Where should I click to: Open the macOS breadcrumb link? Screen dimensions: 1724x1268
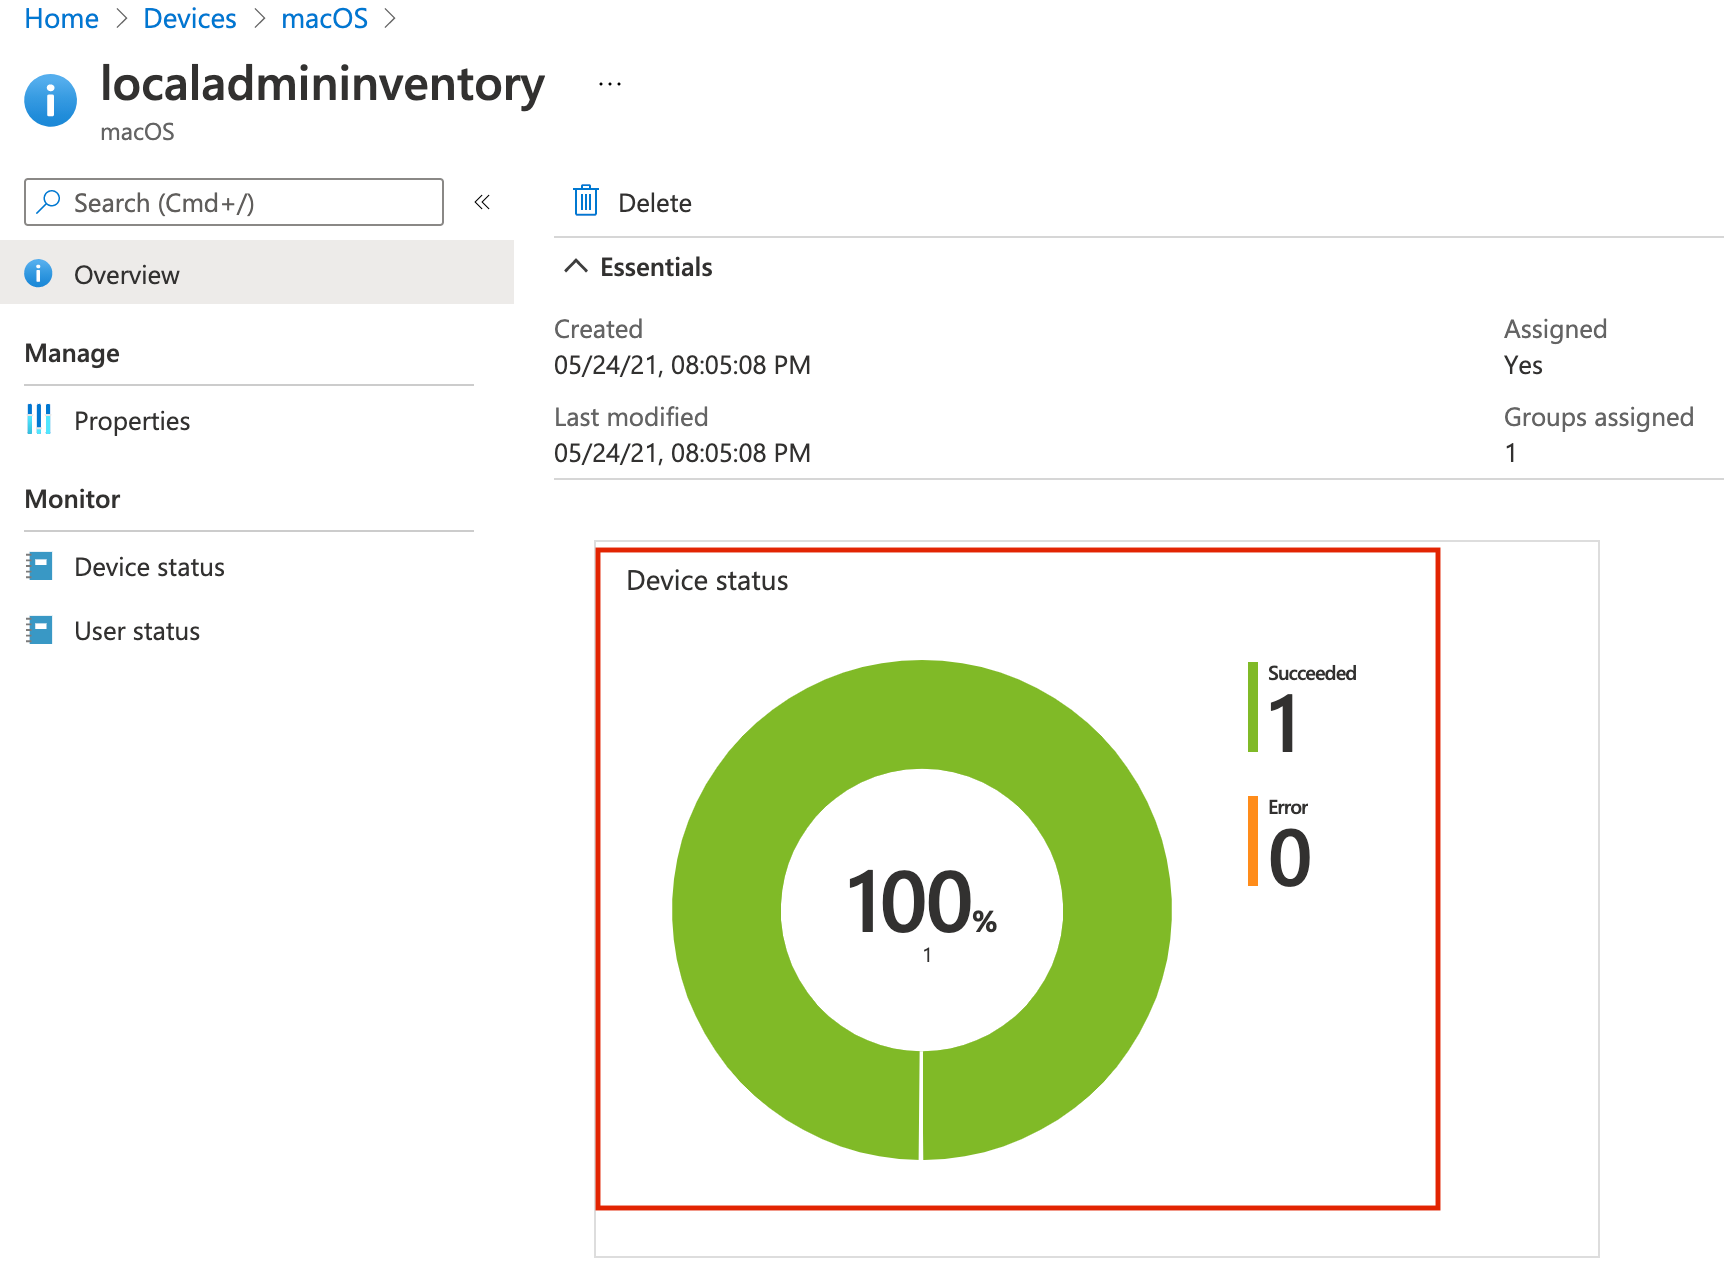pyautogui.click(x=324, y=18)
